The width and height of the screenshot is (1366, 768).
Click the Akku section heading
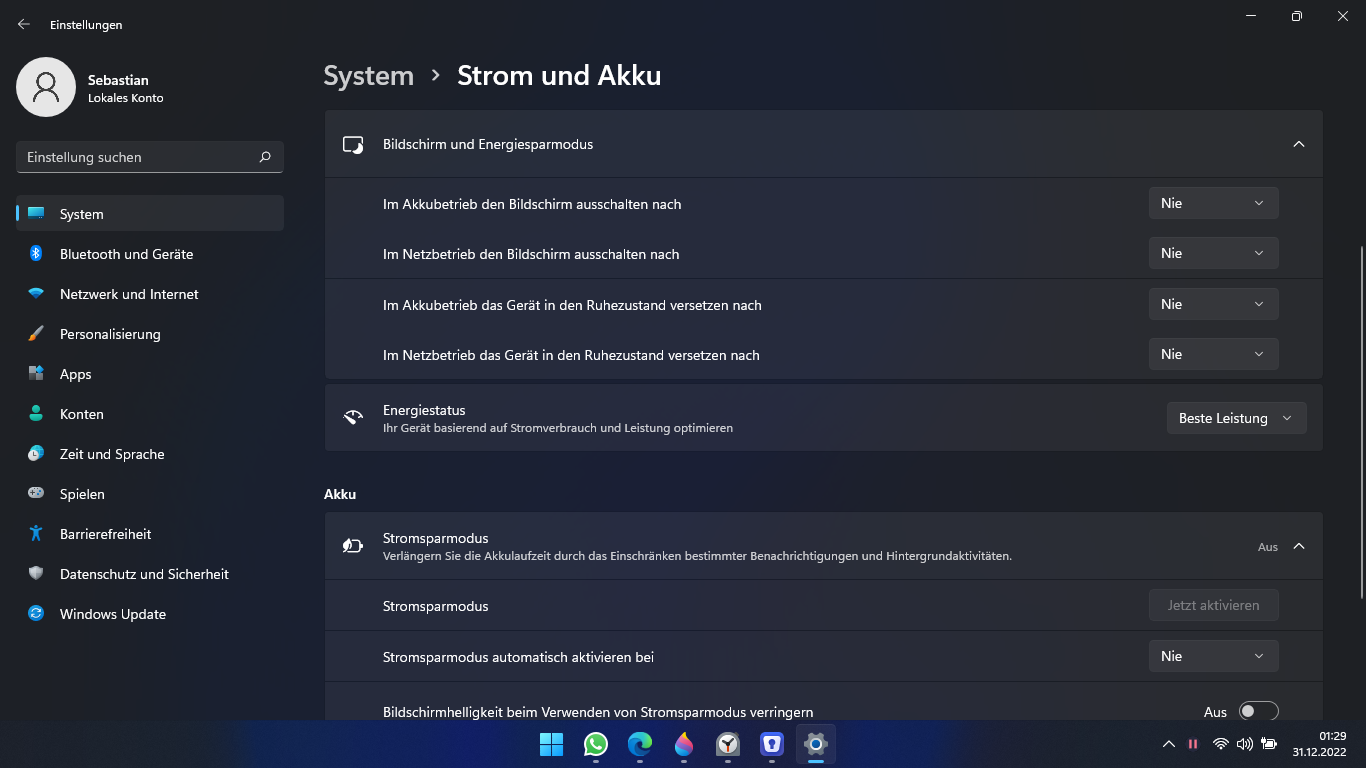coord(340,494)
